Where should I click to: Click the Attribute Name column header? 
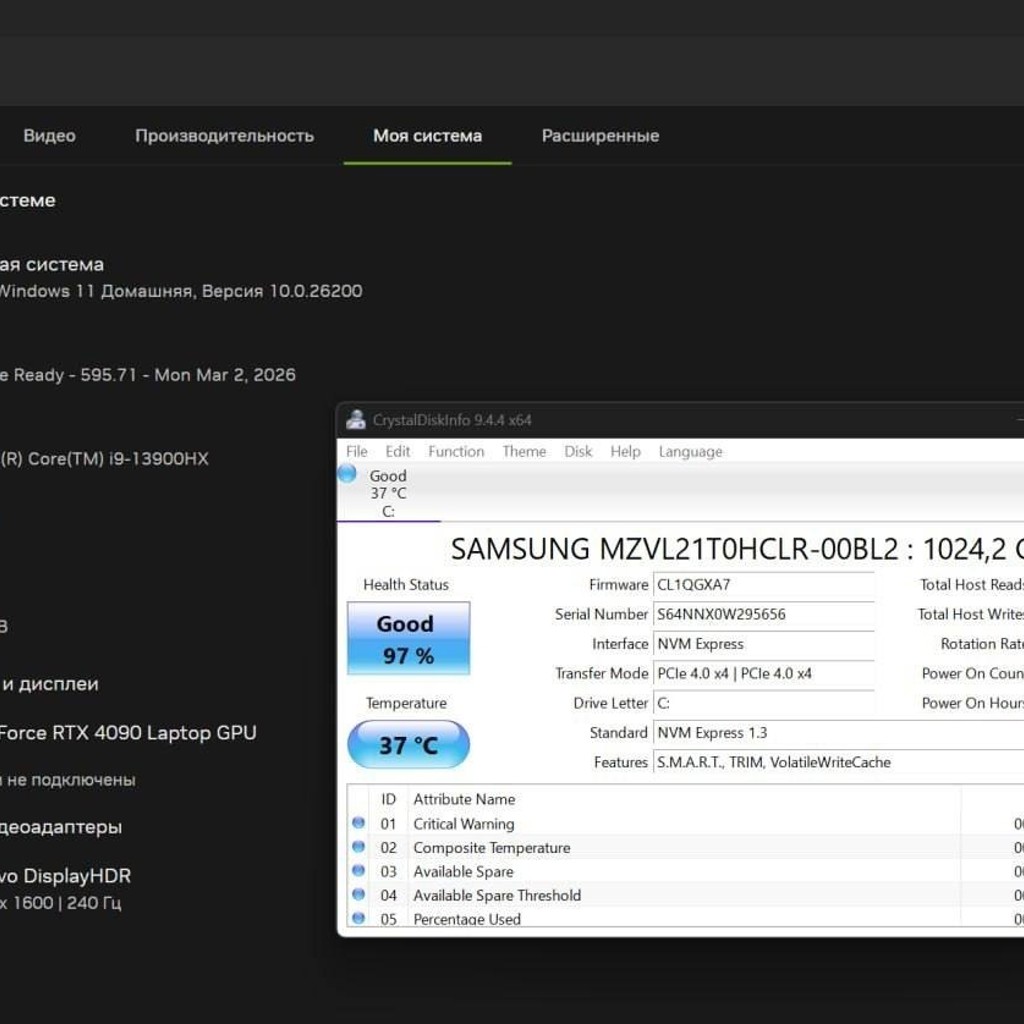tap(464, 799)
